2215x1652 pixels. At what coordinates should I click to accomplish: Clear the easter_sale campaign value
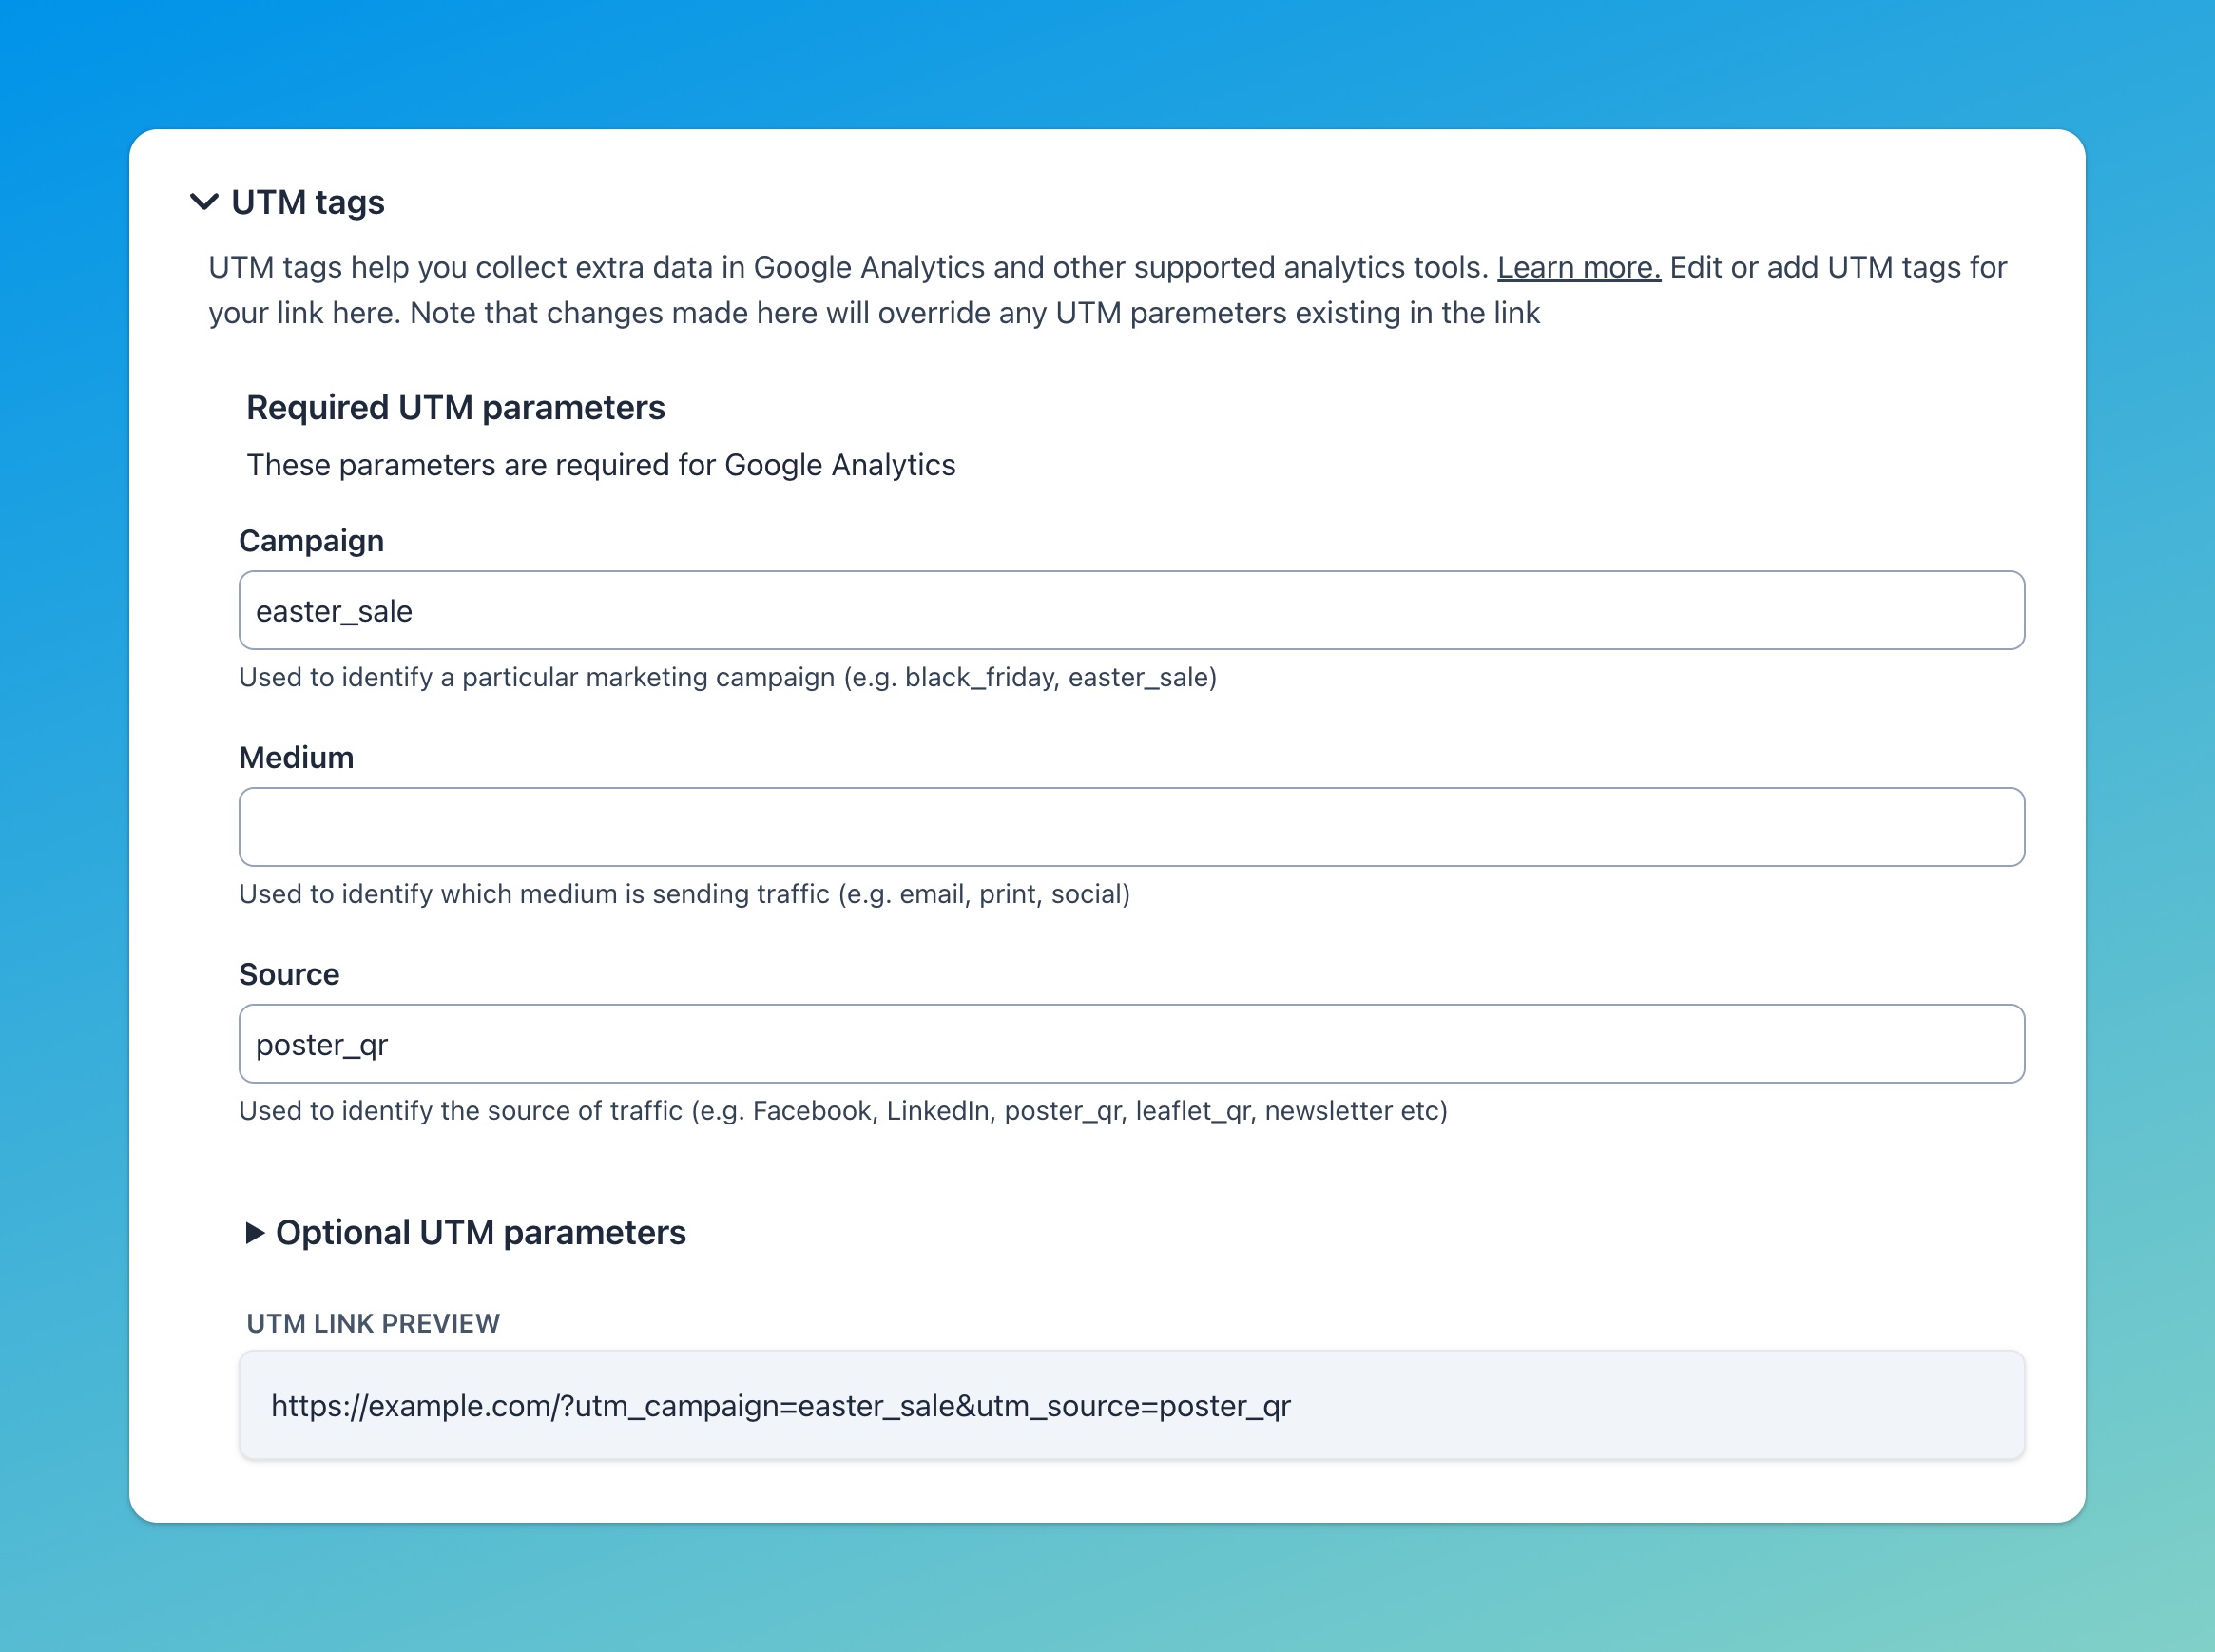[1130, 611]
